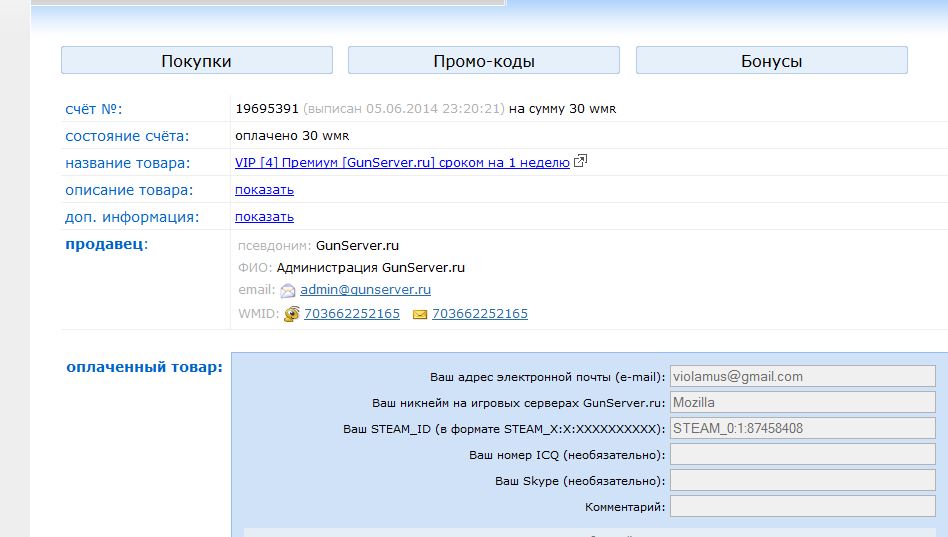
Task: Focus the Skype input field
Action: 802,481
